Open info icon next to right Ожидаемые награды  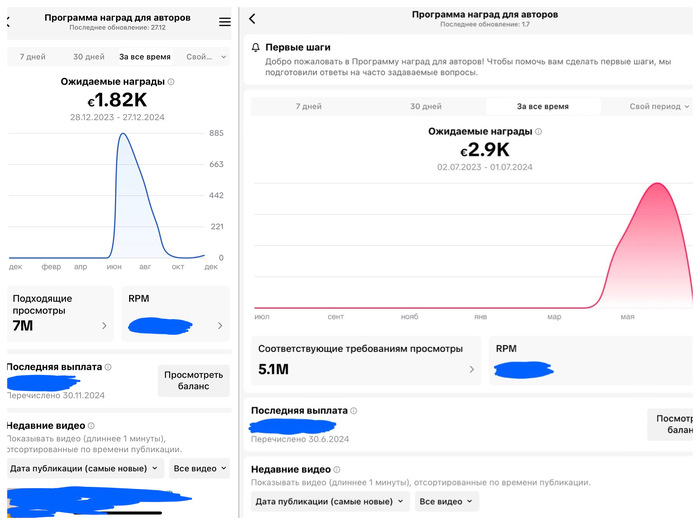[539, 131]
